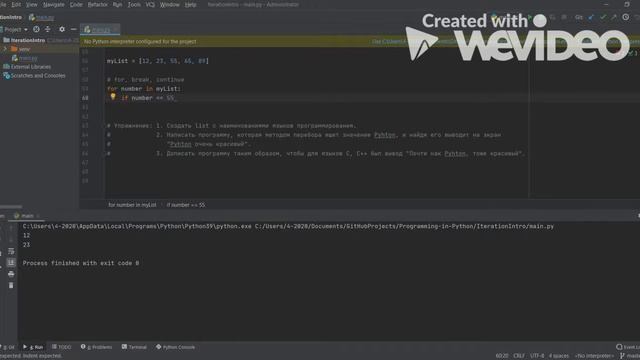640x360 pixels.
Task: Click the trash clear-all icon in Run toolbar
Action: click(x=11, y=285)
